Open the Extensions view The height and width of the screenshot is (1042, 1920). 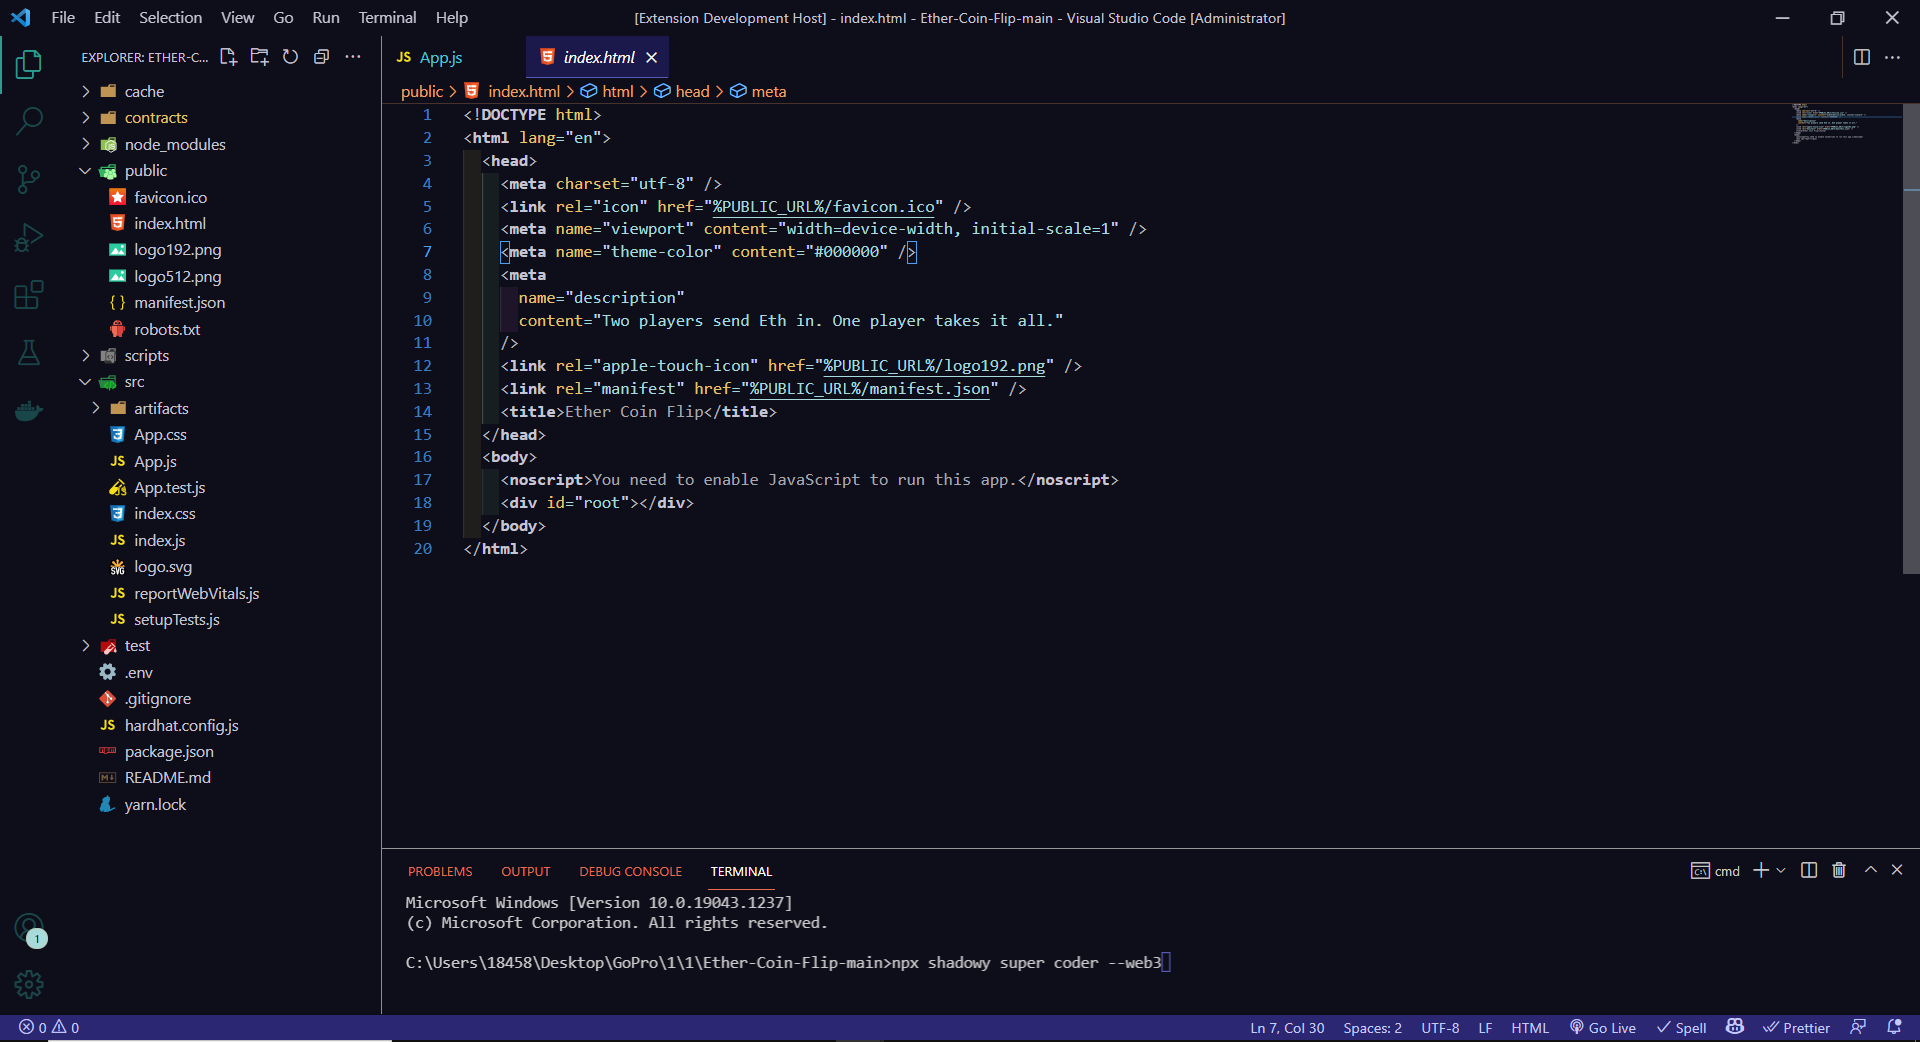pos(29,295)
